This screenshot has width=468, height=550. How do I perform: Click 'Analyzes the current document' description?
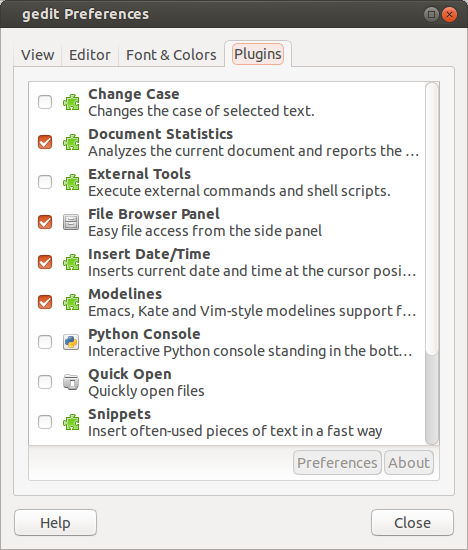[253, 151]
